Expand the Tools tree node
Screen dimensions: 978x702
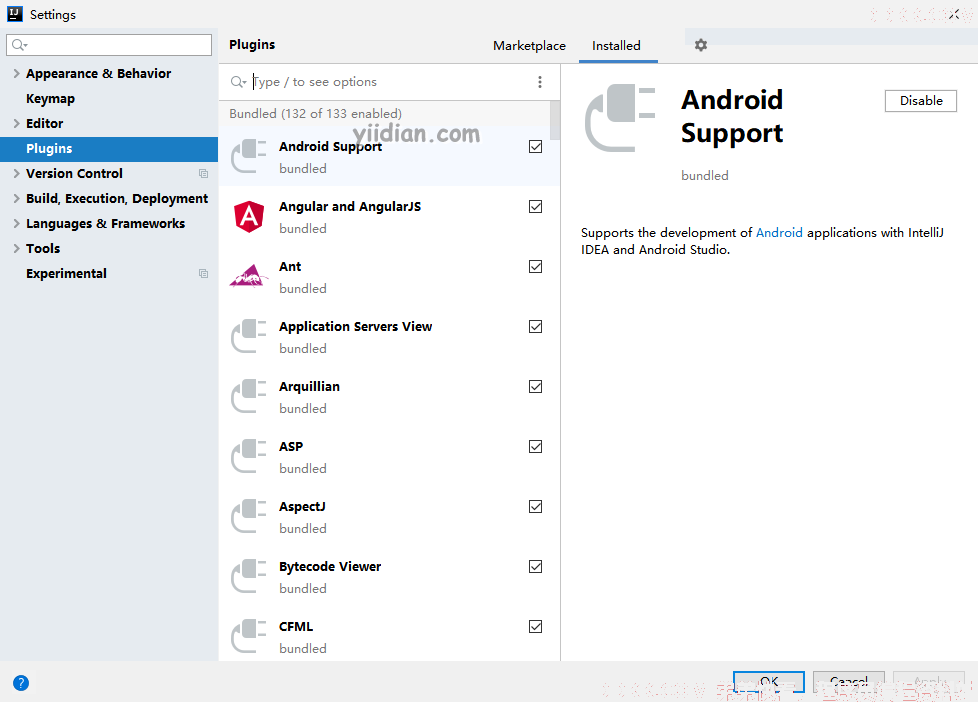click(x=16, y=248)
